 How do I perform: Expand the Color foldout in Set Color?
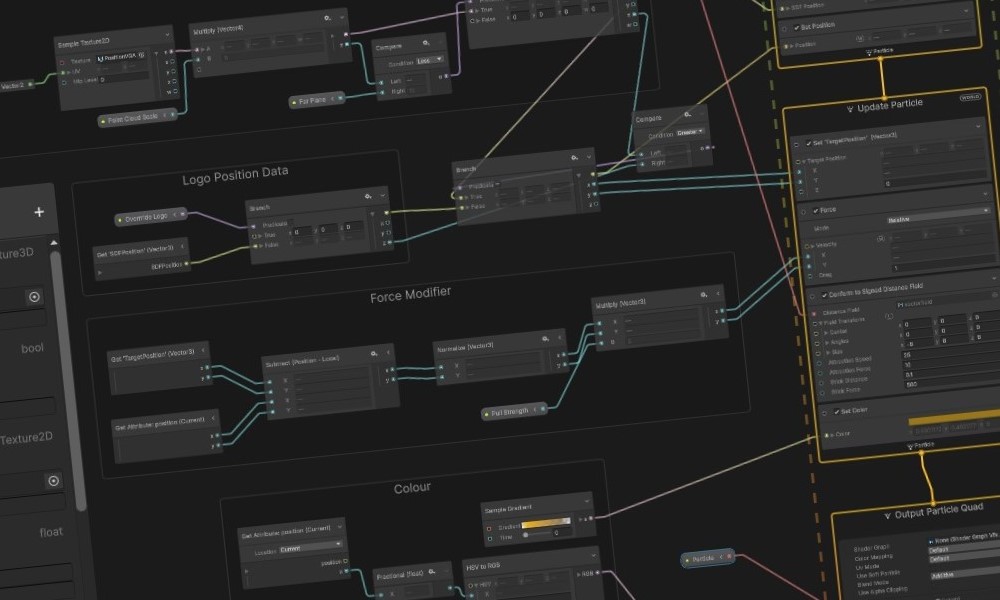[832, 435]
